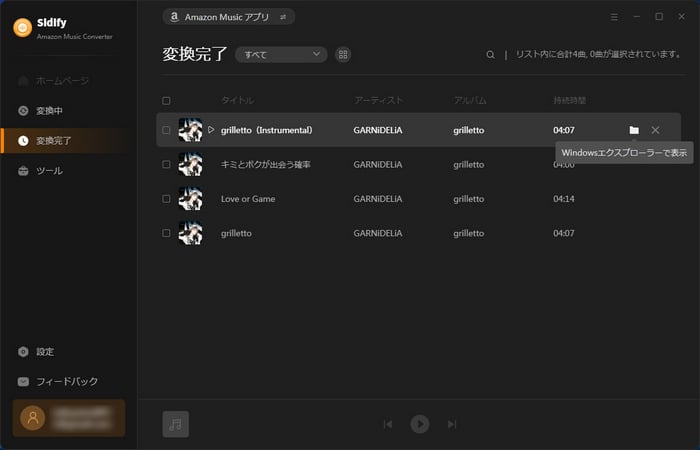Click the Sidify logo icon
Image resolution: width=700 pixels, height=450 pixels.
click(23, 28)
